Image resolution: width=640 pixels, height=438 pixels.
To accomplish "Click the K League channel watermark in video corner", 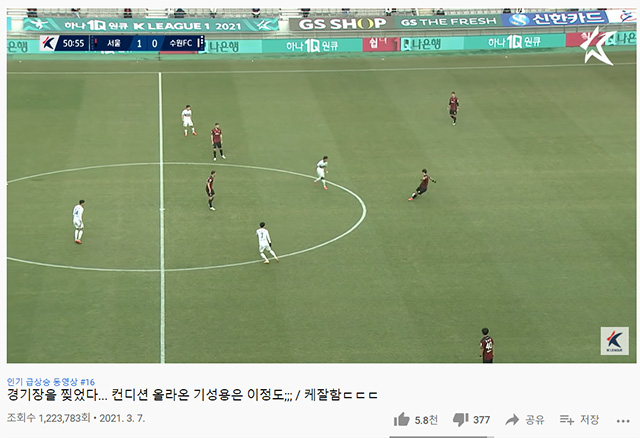I will point(614,341).
